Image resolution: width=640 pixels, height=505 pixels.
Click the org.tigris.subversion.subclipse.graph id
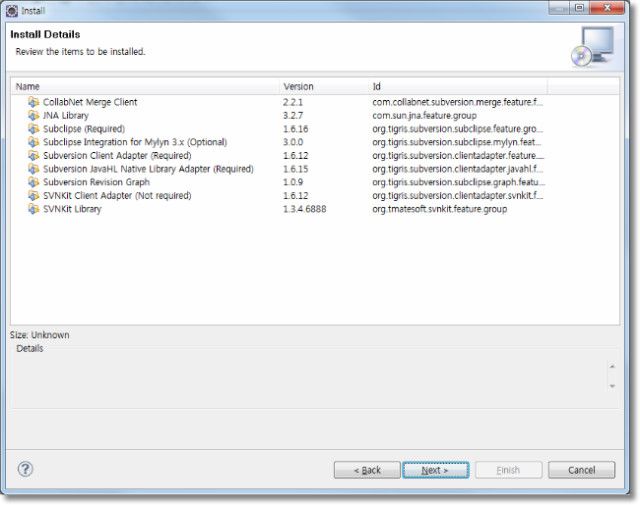pyautogui.click(x=458, y=182)
